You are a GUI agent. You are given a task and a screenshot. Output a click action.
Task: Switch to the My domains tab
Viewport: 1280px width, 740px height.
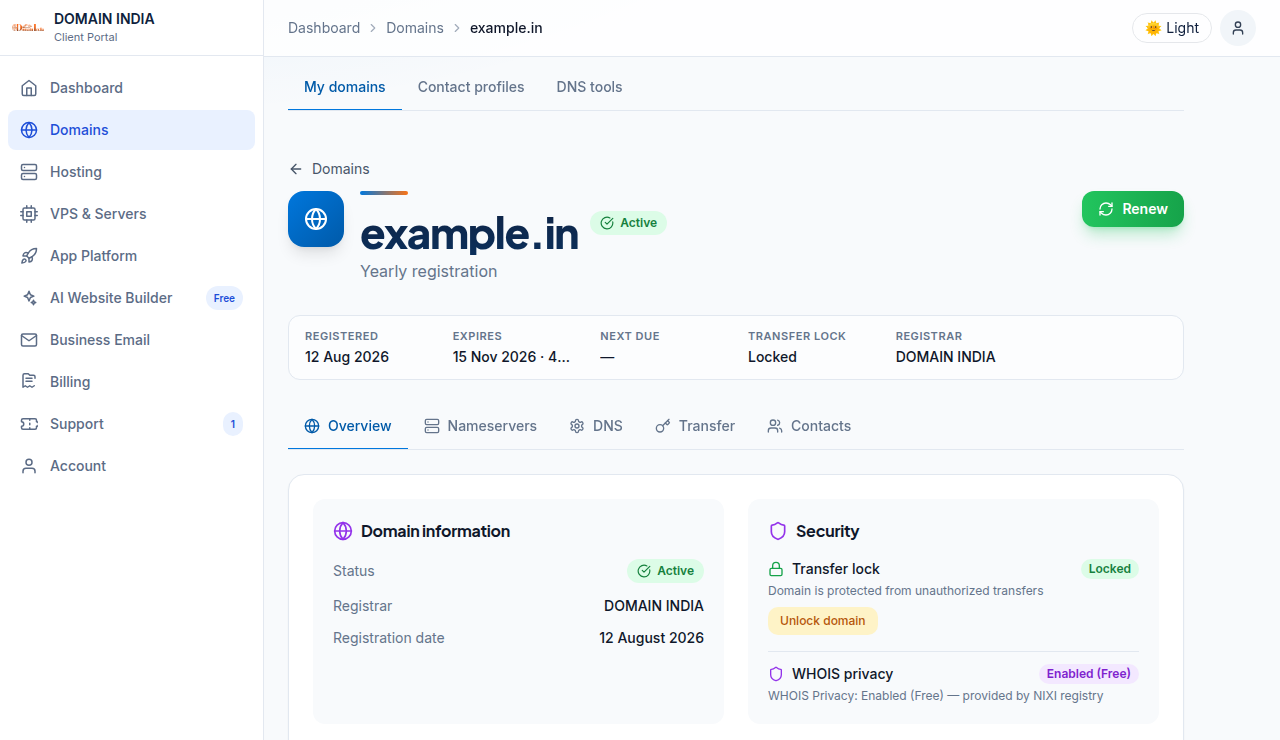(x=345, y=87)
